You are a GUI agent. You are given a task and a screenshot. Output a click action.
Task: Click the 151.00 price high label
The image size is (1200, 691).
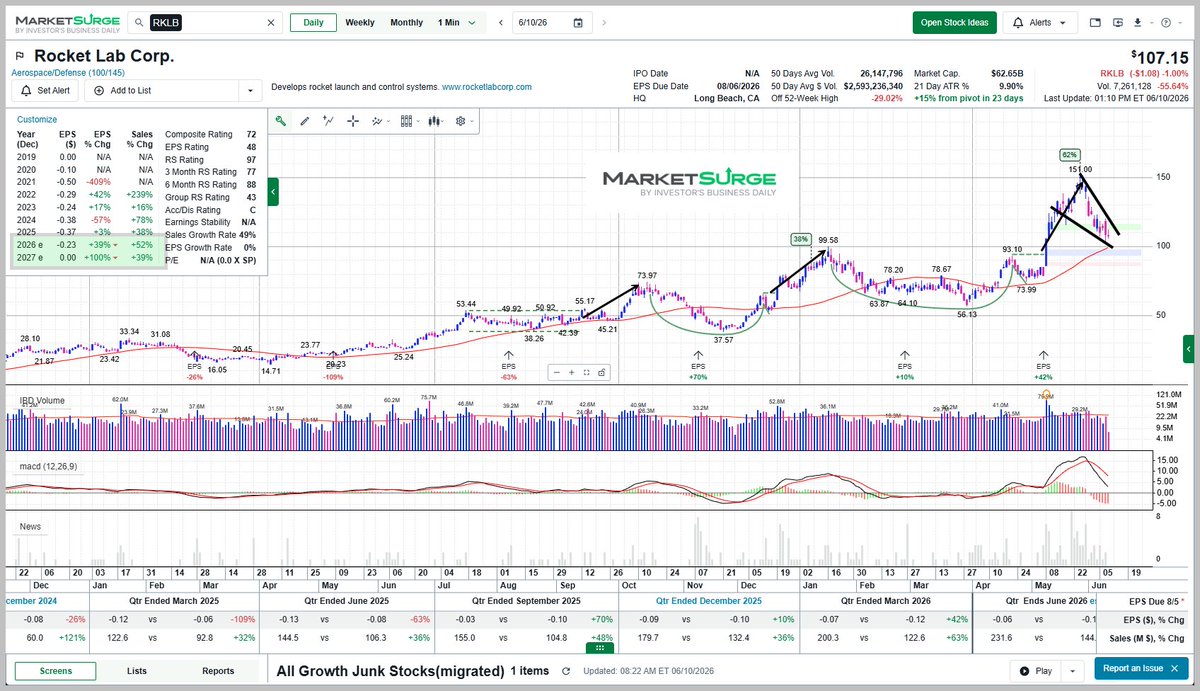pyautogui.click(x=1080, y=169)
